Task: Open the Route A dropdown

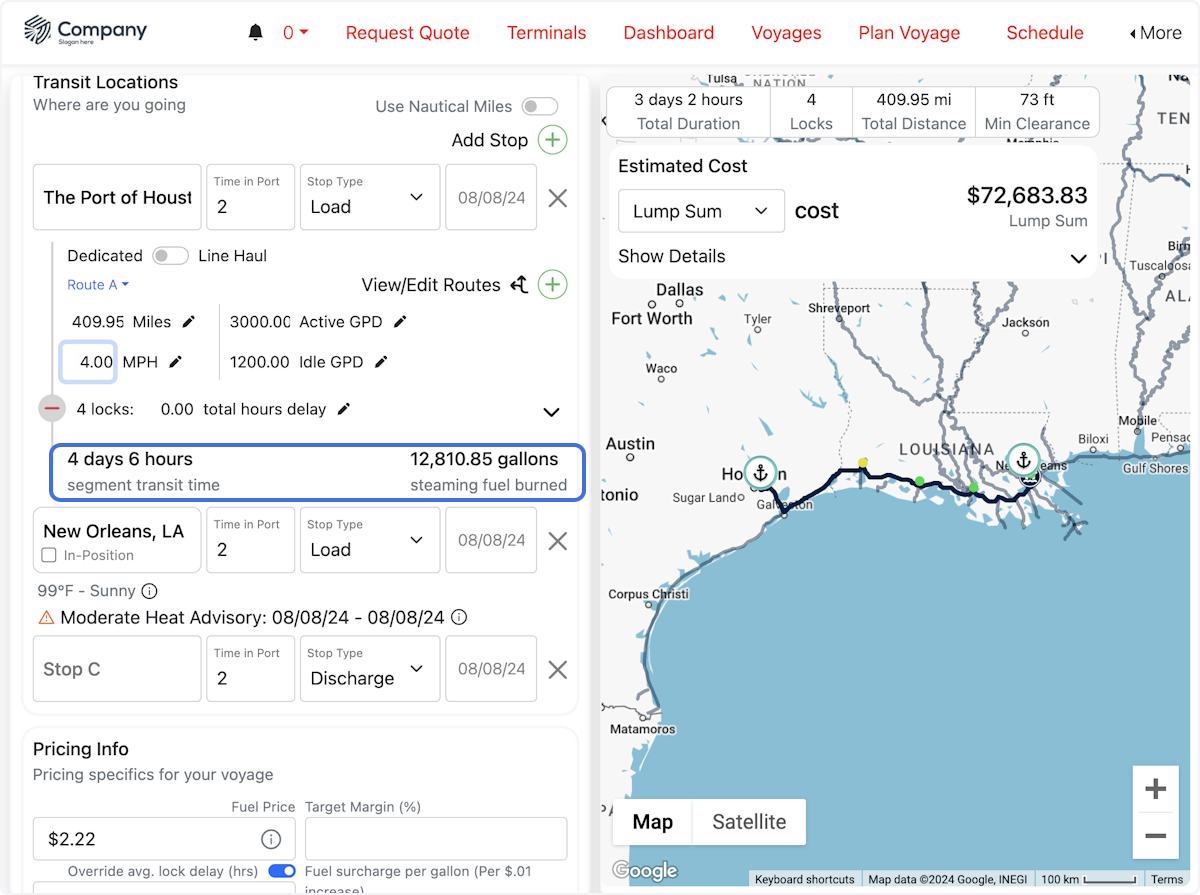Action: [x=98, y=285]
